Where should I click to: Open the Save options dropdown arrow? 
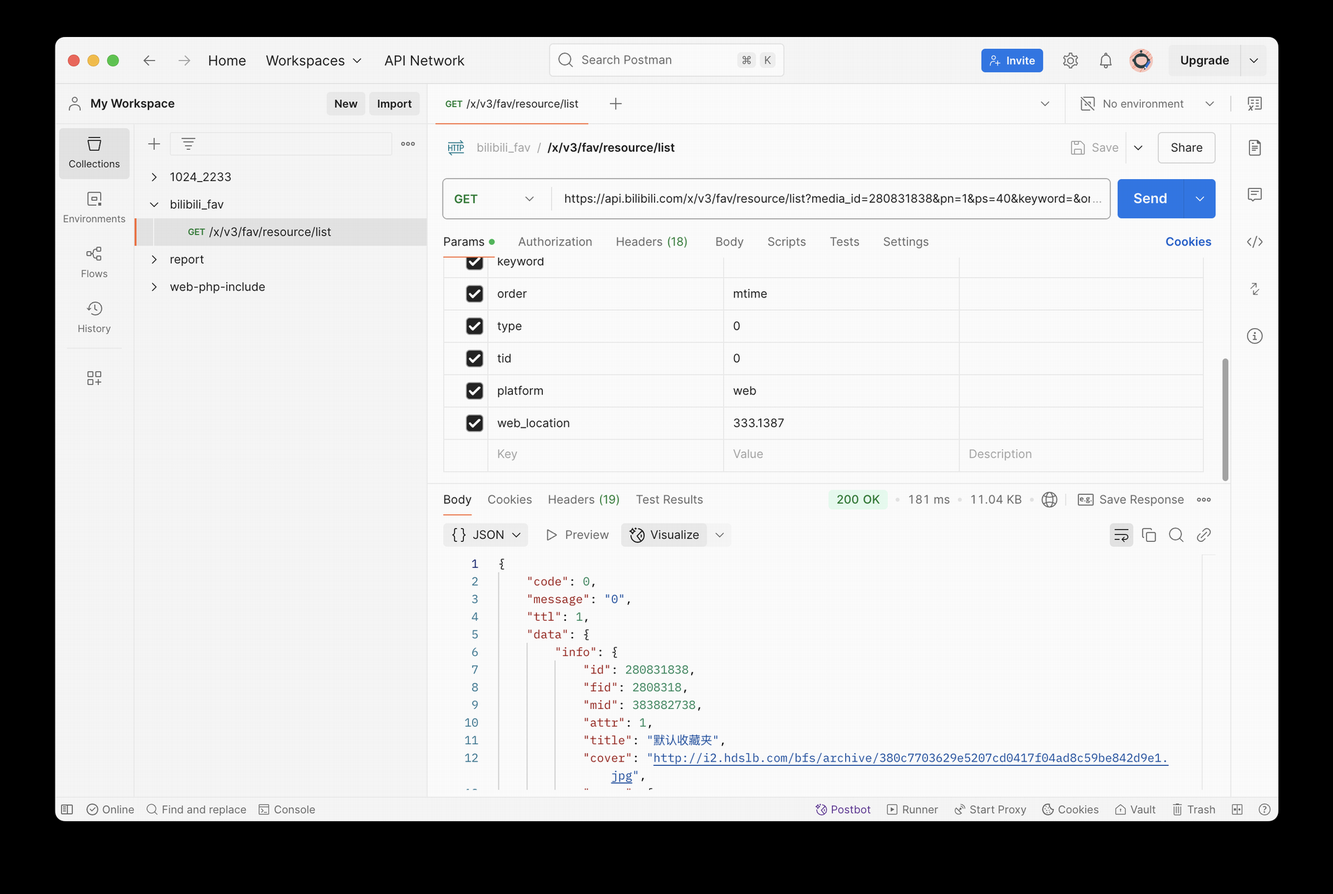tap(1138, 147)
